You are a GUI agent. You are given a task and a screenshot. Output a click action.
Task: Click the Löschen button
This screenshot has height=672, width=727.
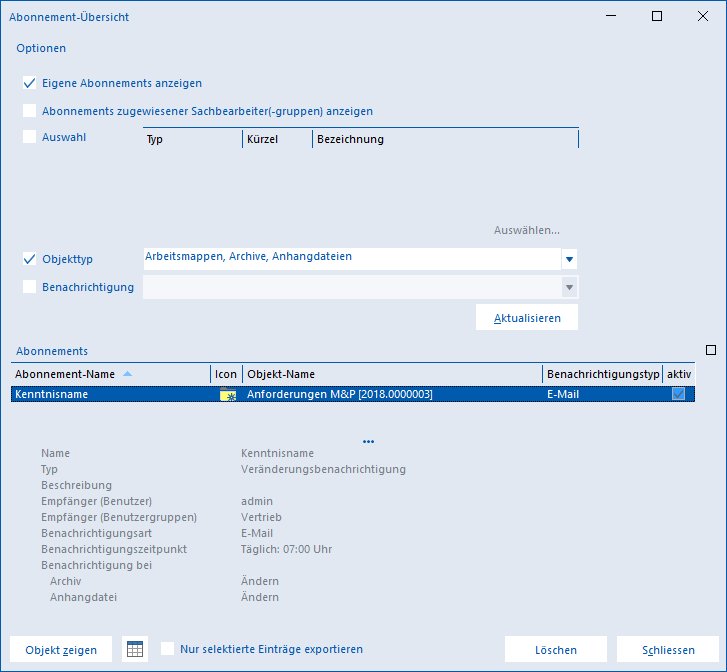click(555, 649)
